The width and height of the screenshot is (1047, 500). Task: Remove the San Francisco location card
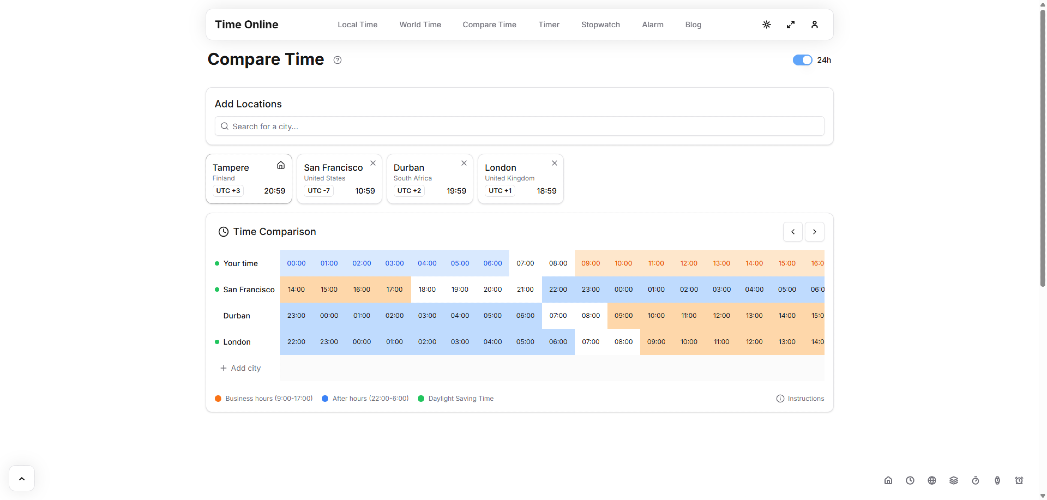pyautogui.click(x=373, y=163)
